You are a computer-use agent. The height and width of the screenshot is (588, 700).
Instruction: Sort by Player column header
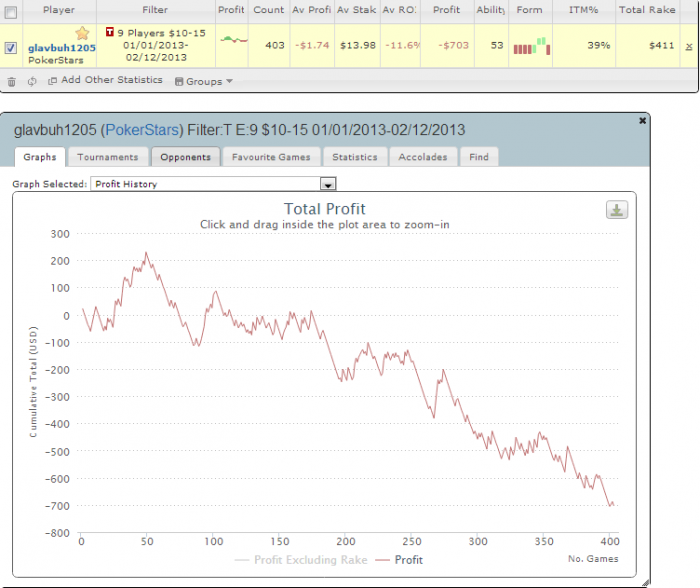tap(59, 10)
